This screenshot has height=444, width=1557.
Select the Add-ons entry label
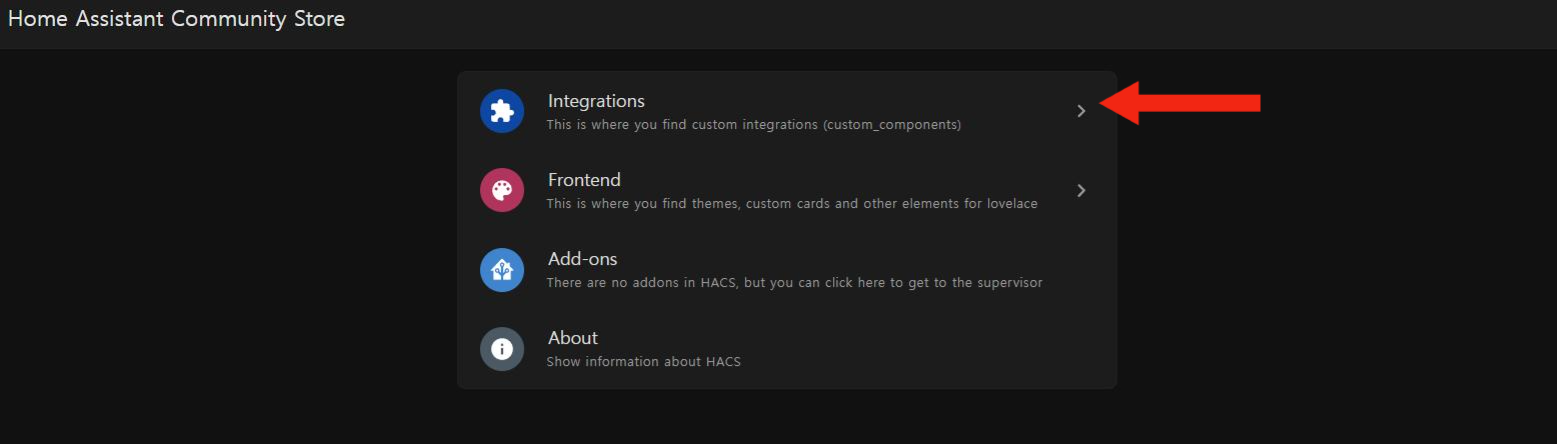[582, 259]
